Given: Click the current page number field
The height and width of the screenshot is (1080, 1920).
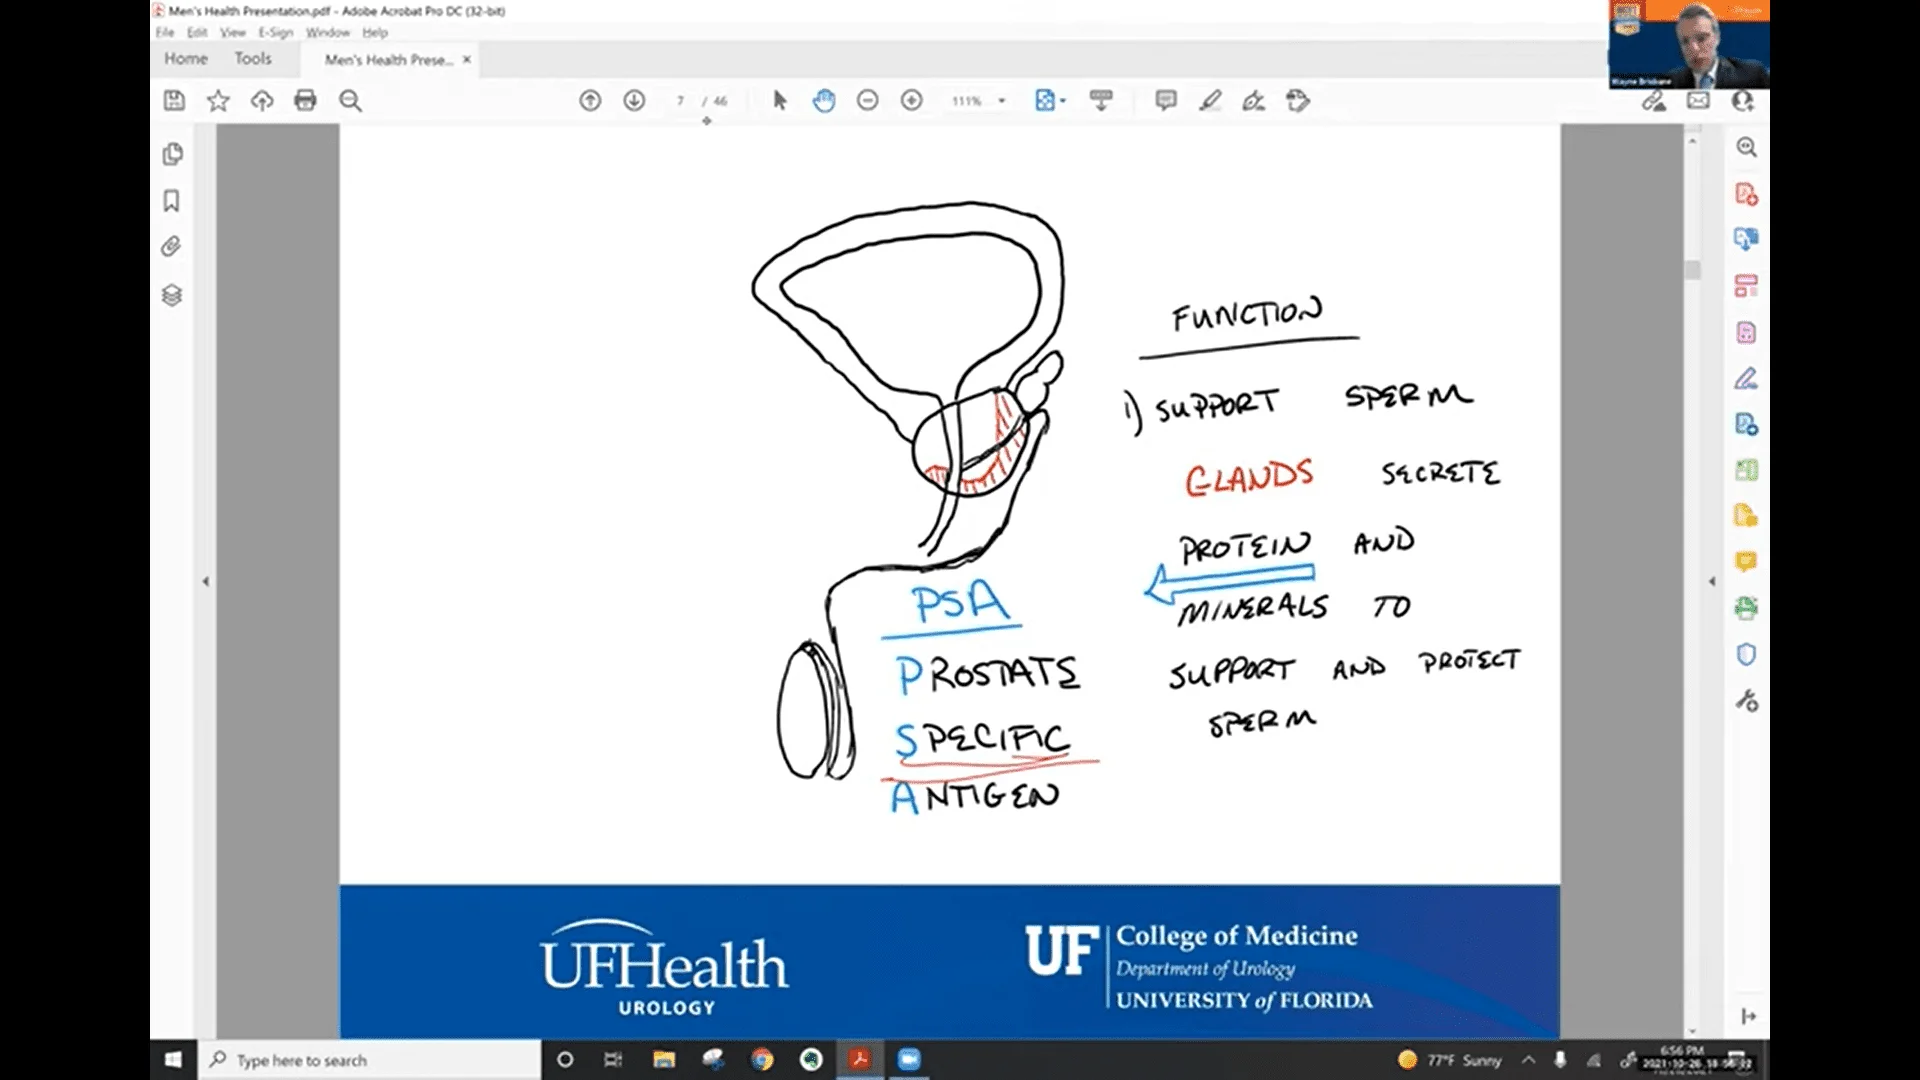Looking at the screenshot, I should pos(680,101).
